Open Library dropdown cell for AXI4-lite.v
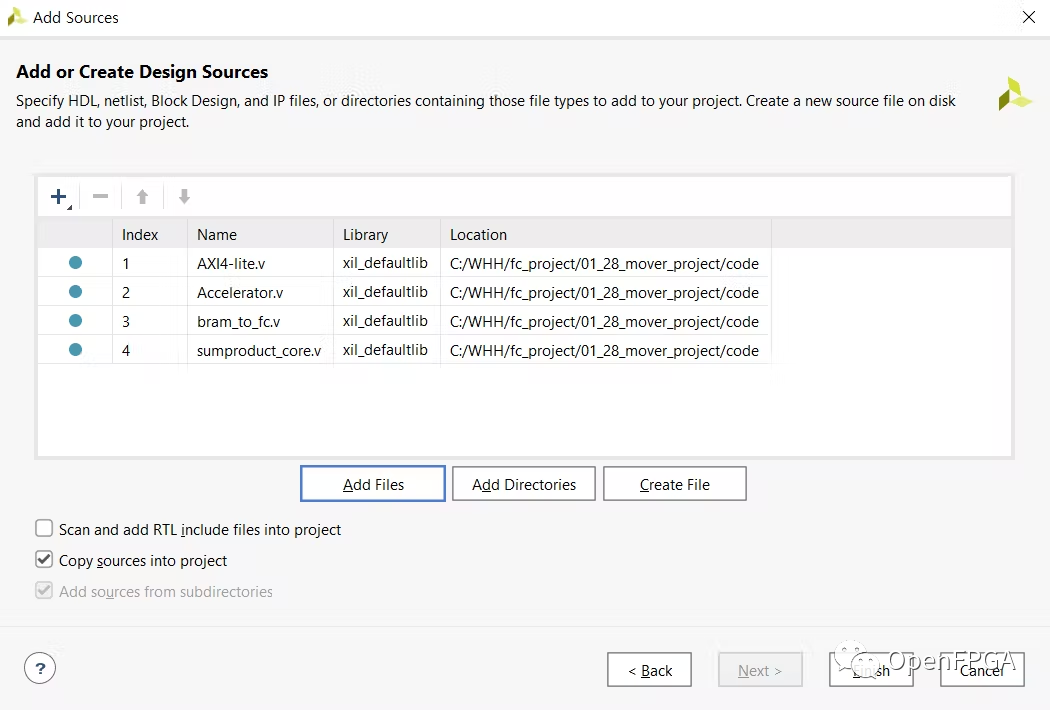The width and height of the screenshot is (1050, 710). 385,264
